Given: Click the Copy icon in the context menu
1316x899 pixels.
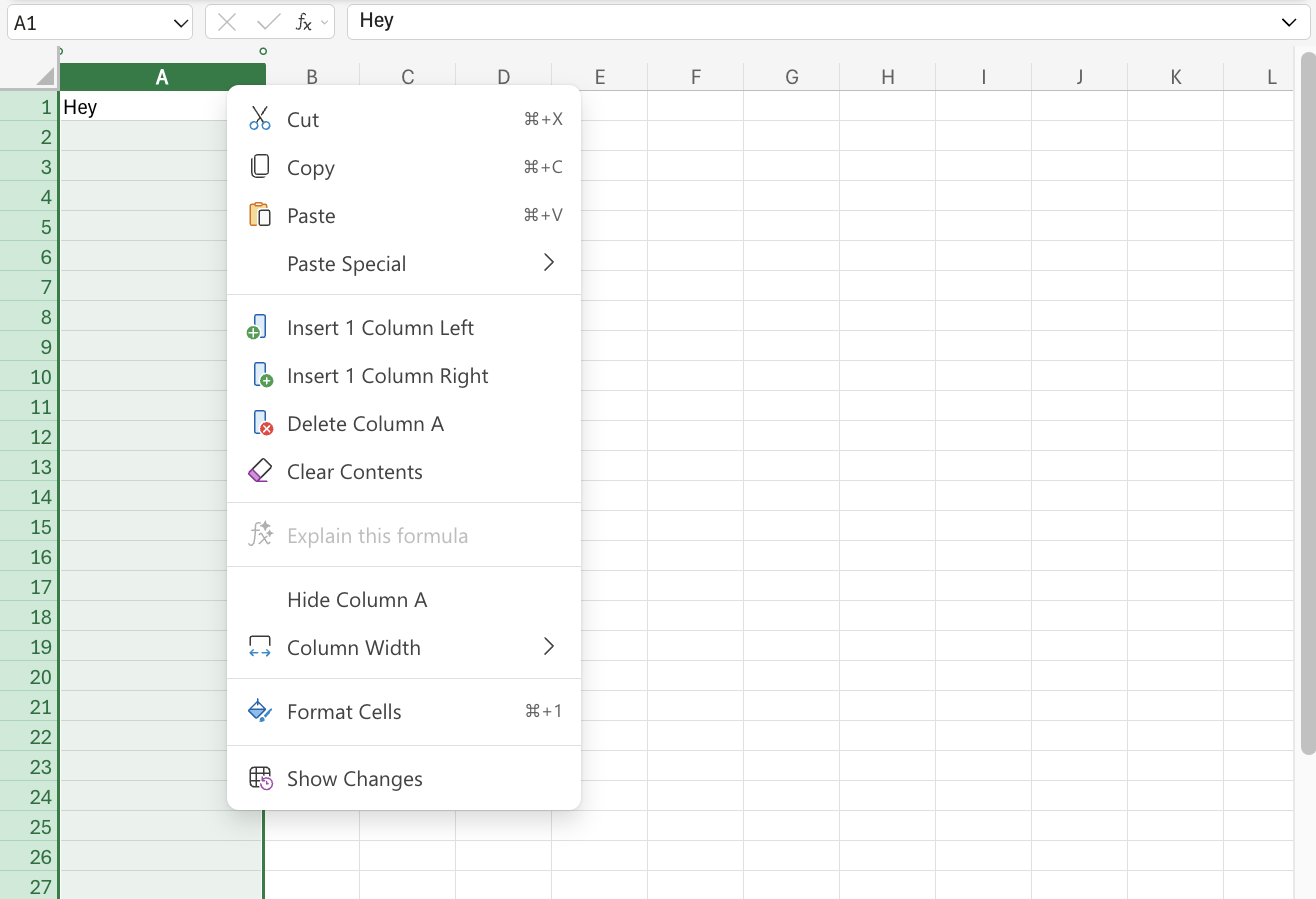Looking at the screenshot, I should [x=261, y=167].
